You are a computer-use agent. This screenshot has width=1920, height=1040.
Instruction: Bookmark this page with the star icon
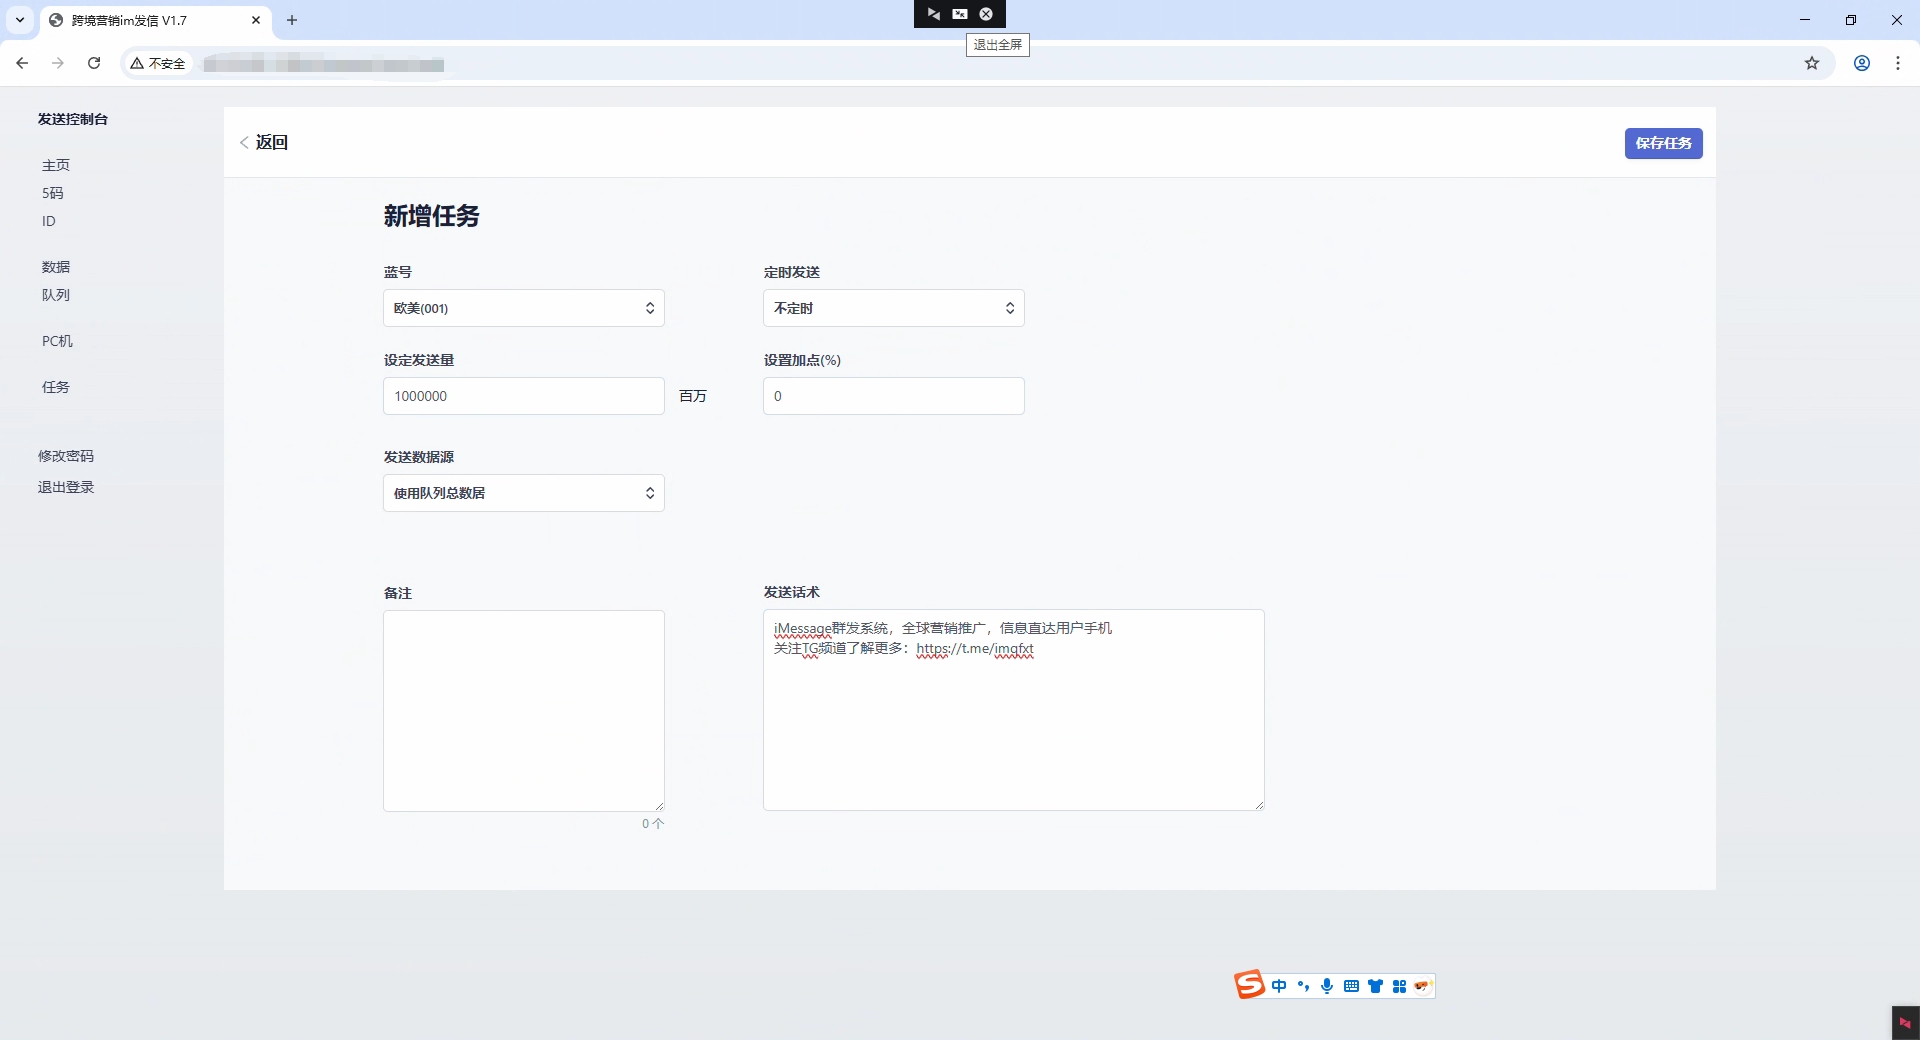tap(1812, 63)
